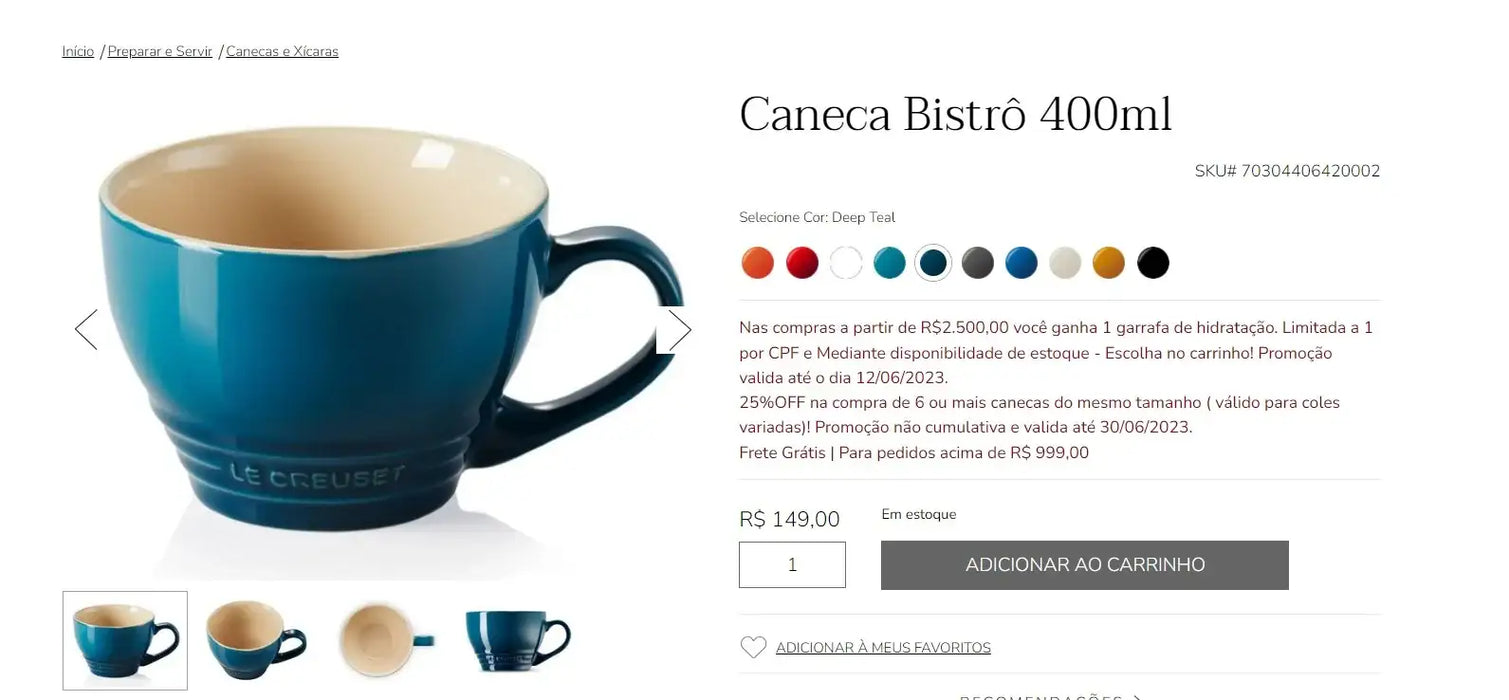Viewport: 1509px width, 700px height.
Task: Go to Preparar e Servir breadcrumb
Action: click(x=160, y=51)
